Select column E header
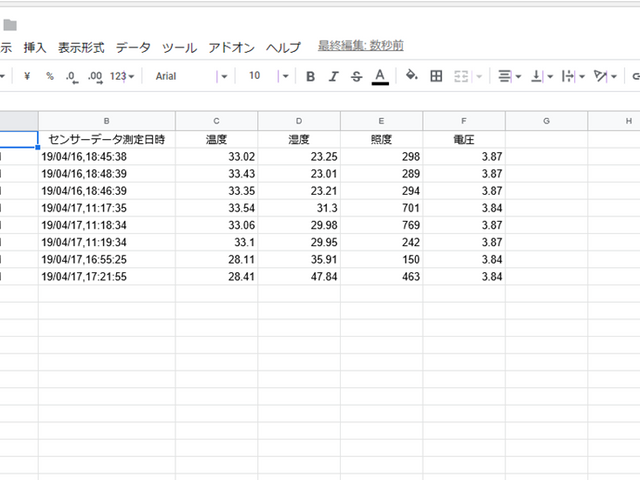 (381, 121)
